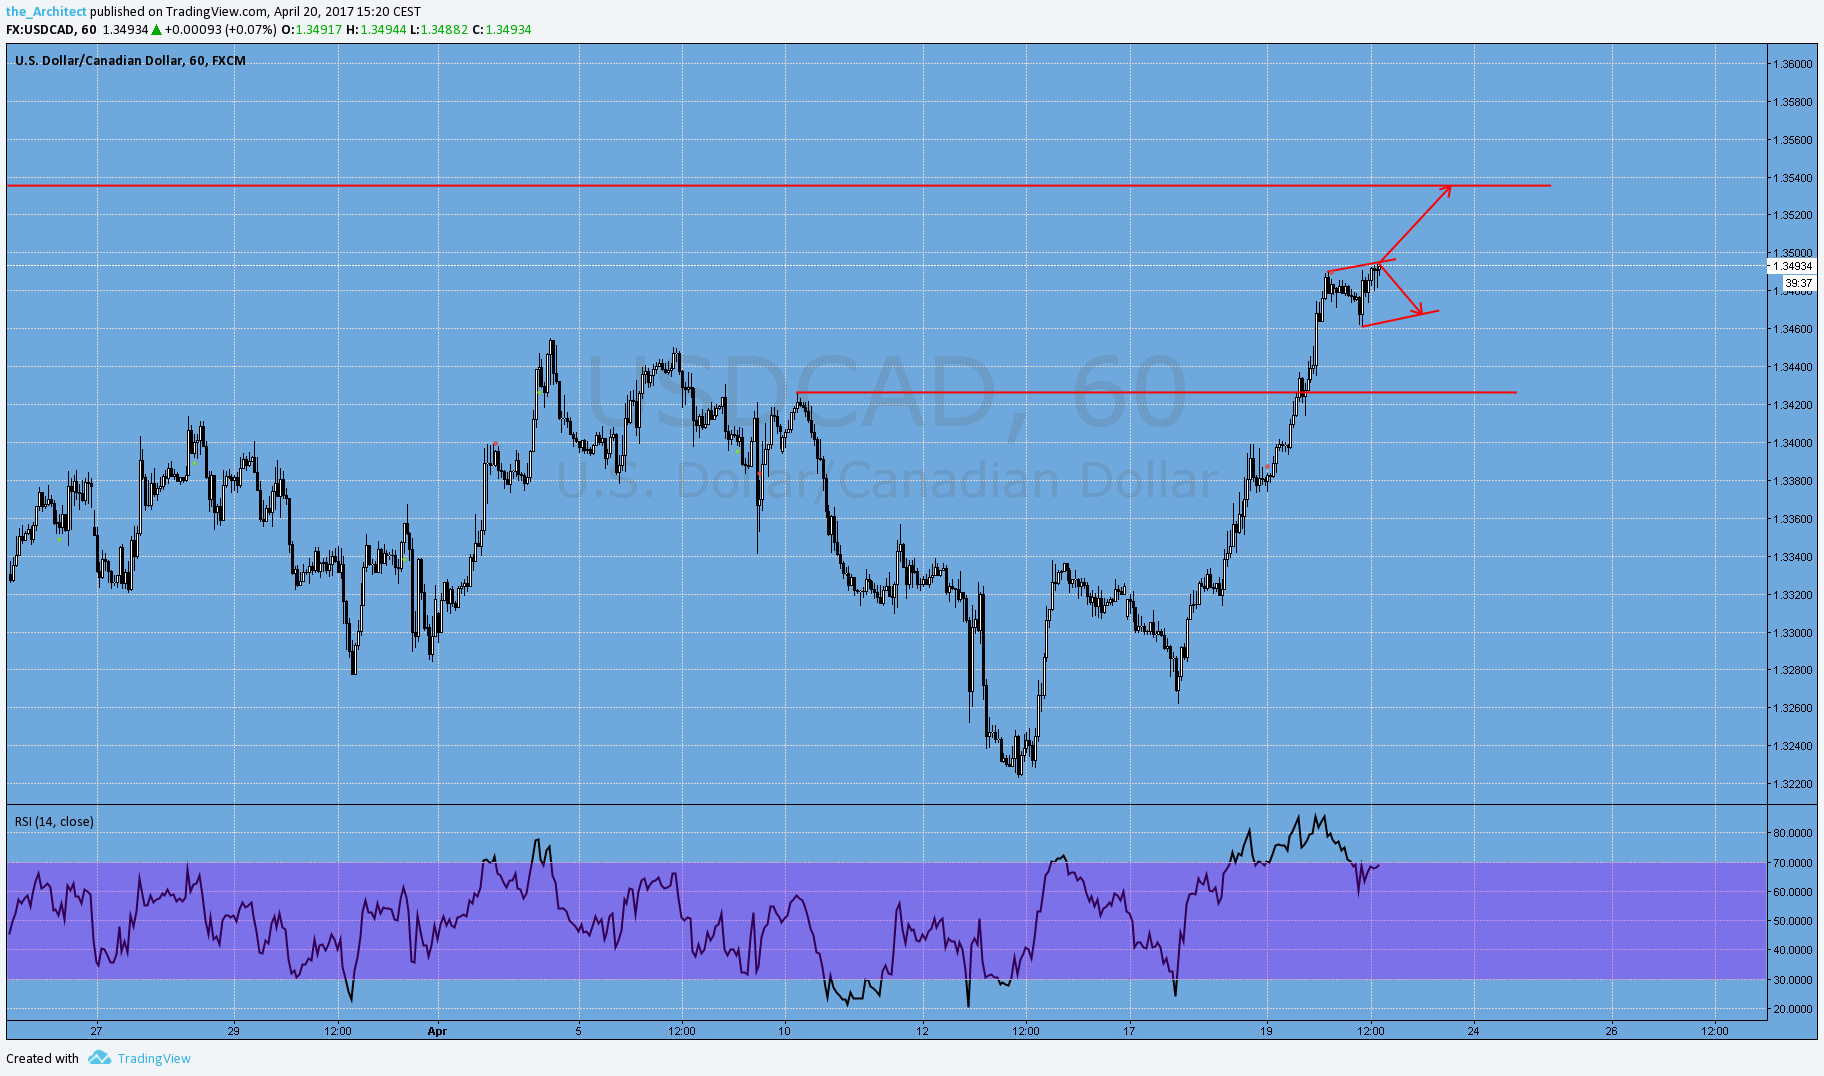Click the current price label 1.34934
This screenshot has height=1076, width=1824.
tap(1792, 266)
